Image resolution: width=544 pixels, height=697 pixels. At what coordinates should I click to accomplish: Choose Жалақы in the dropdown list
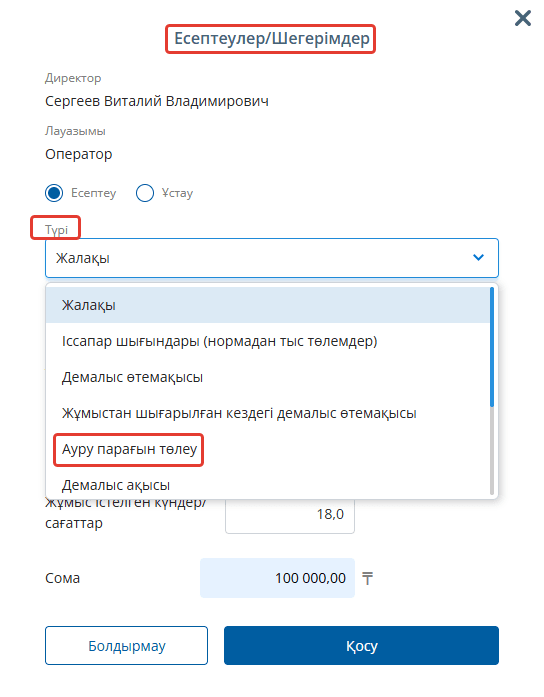[268, 305]
